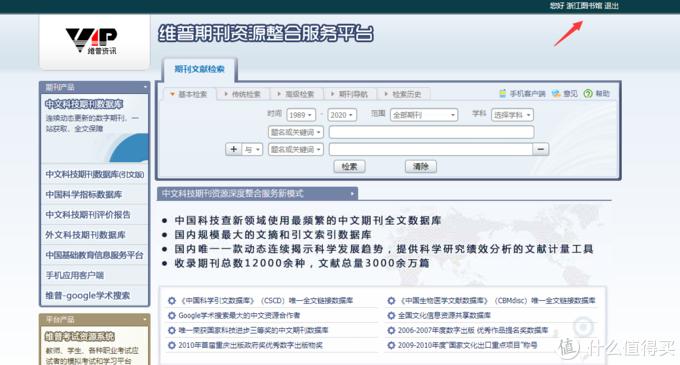The image size is (680, 365).
Task: Click the VIP 维普资讯 logo
Action: click(92, 41)
